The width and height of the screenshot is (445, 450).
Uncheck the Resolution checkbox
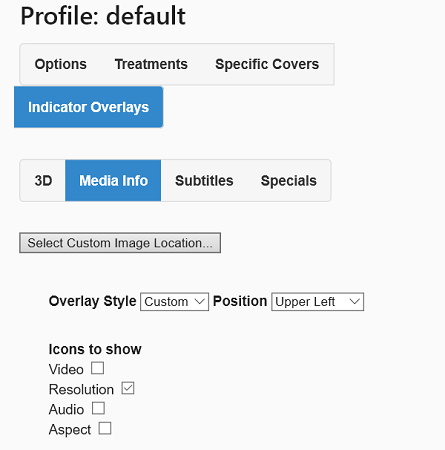128,388
